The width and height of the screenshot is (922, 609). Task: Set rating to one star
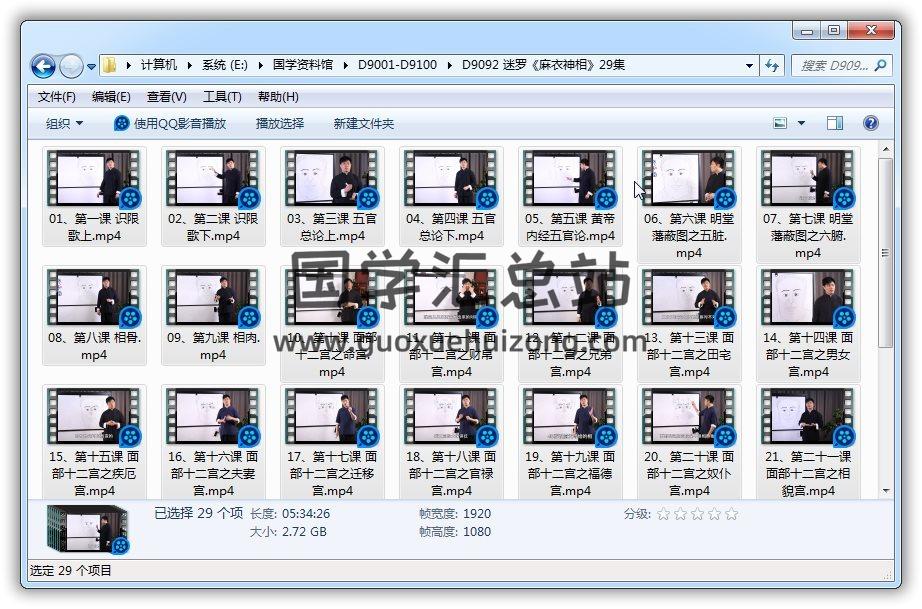point(663,514)
